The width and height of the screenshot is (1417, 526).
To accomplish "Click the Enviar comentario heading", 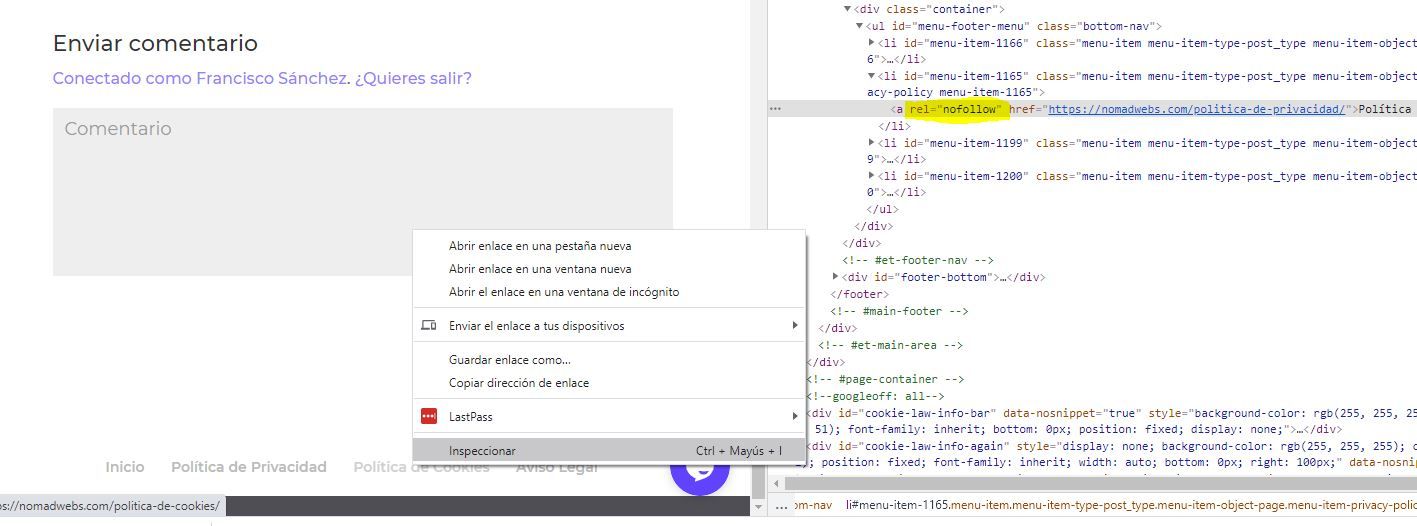I will (155, 43).
